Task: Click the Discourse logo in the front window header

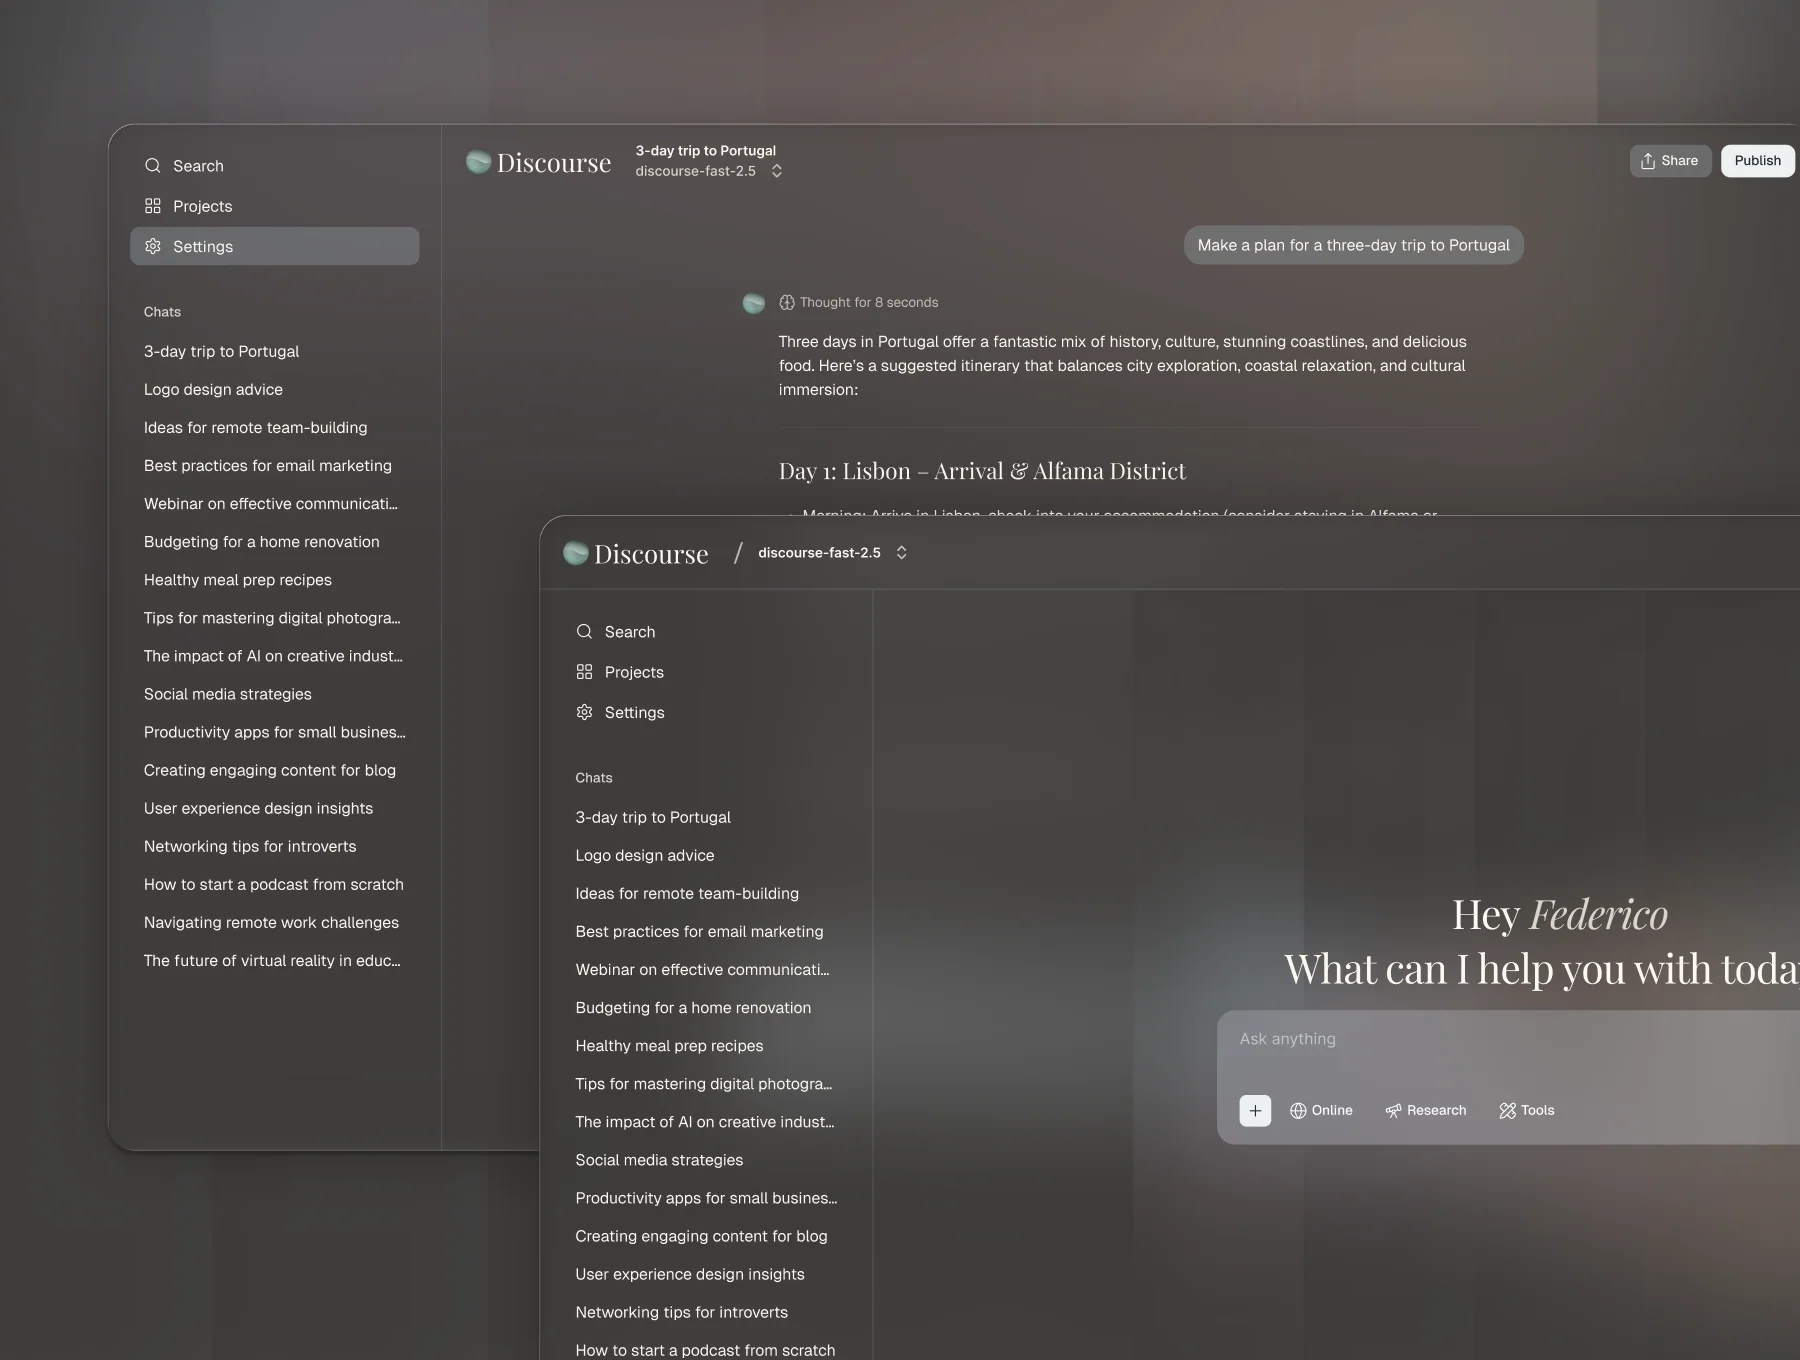Action: 635,553
